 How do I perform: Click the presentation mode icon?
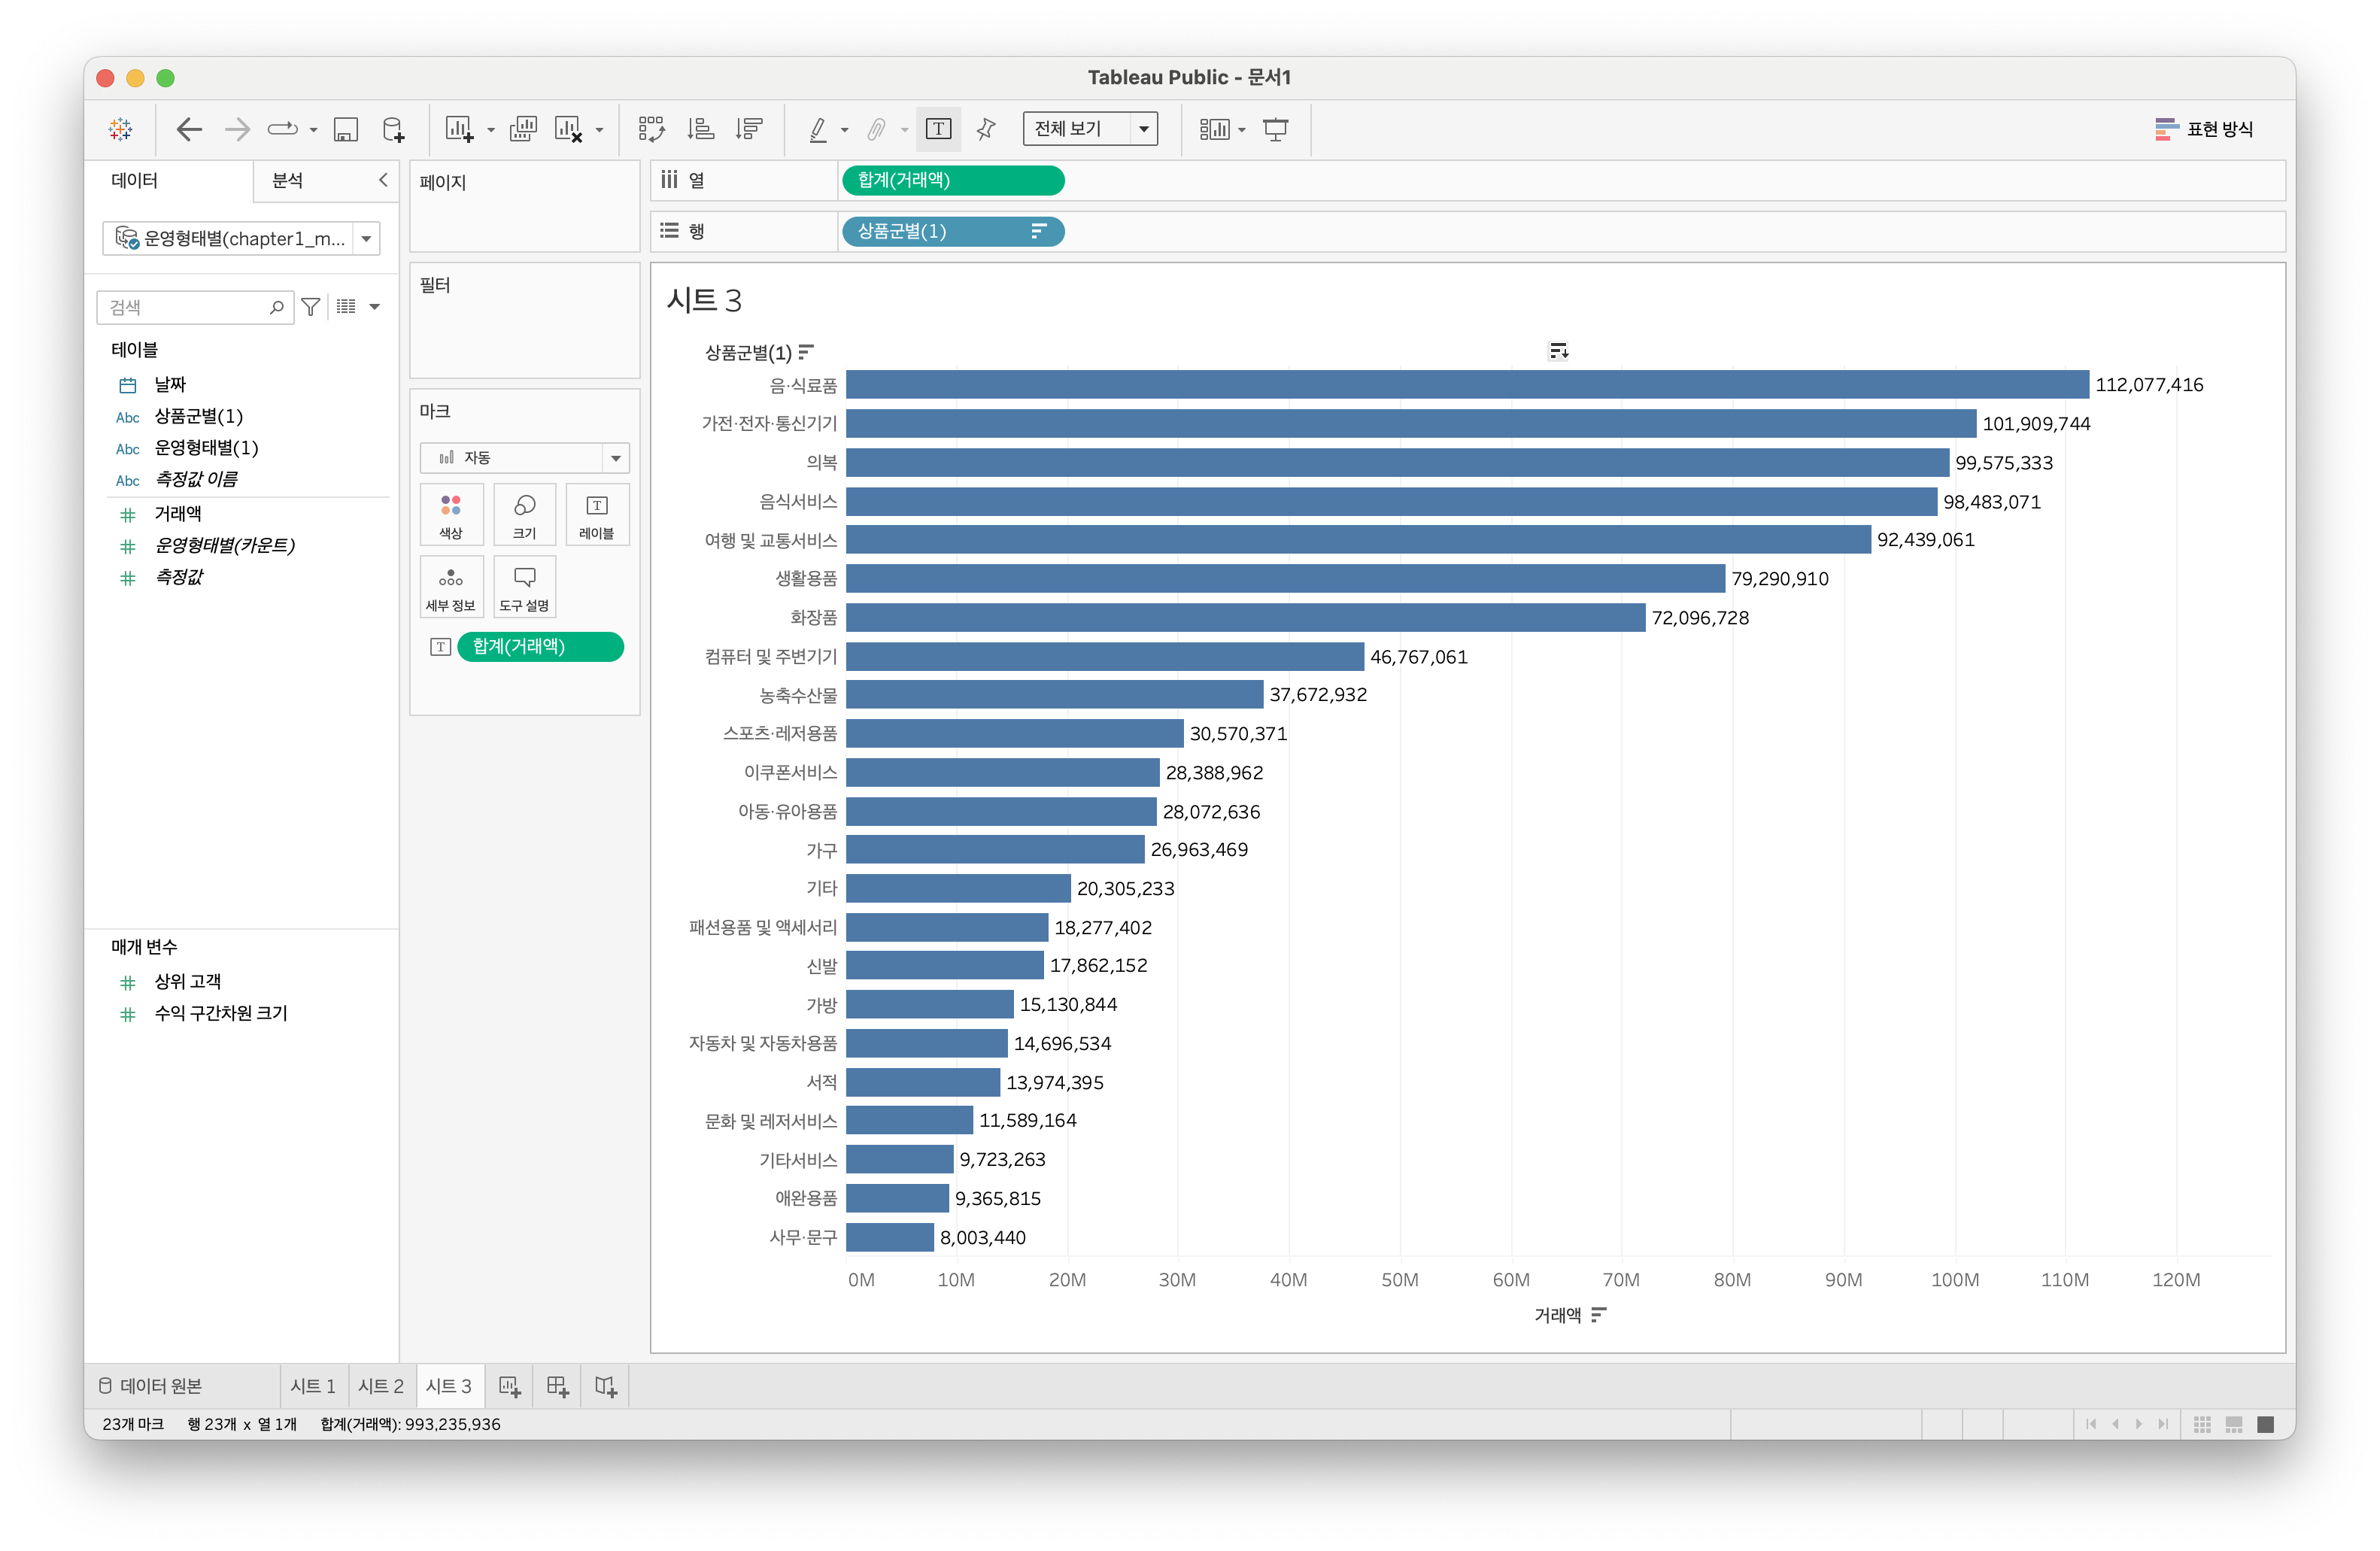pyautogui.click(x=1275, y=129)
